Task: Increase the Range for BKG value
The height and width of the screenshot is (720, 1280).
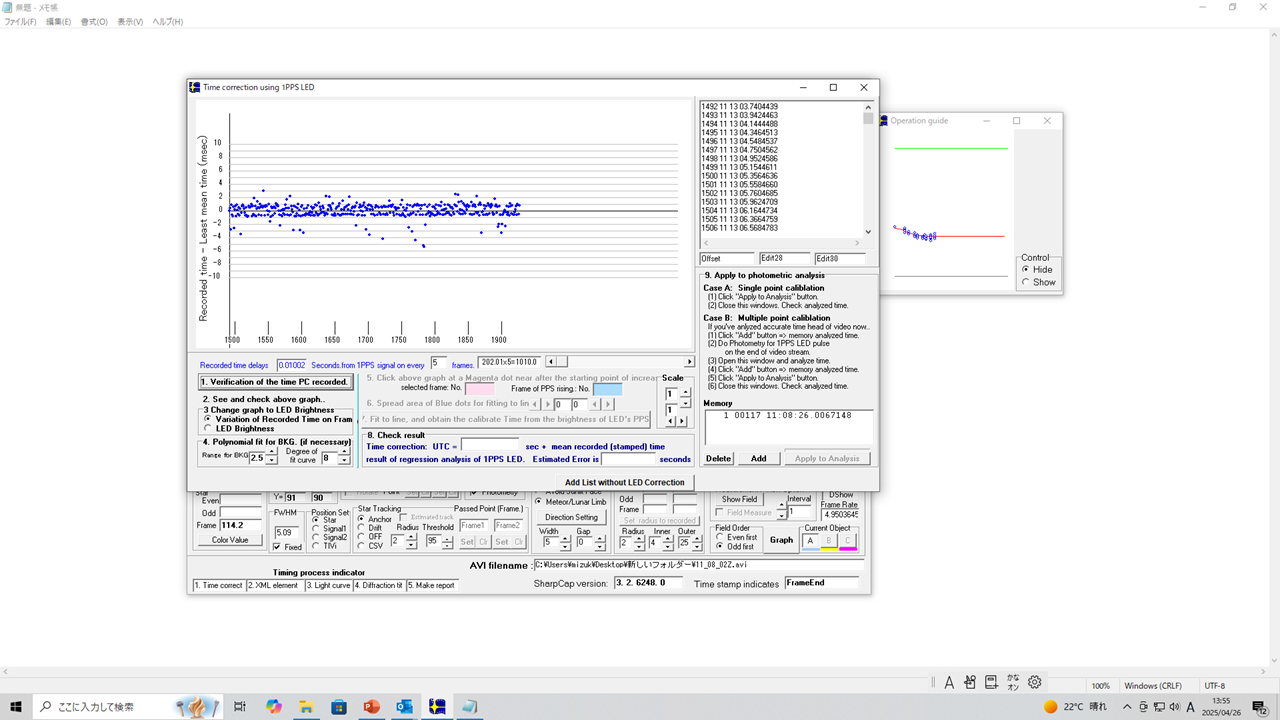Action: tap(271, 453)
